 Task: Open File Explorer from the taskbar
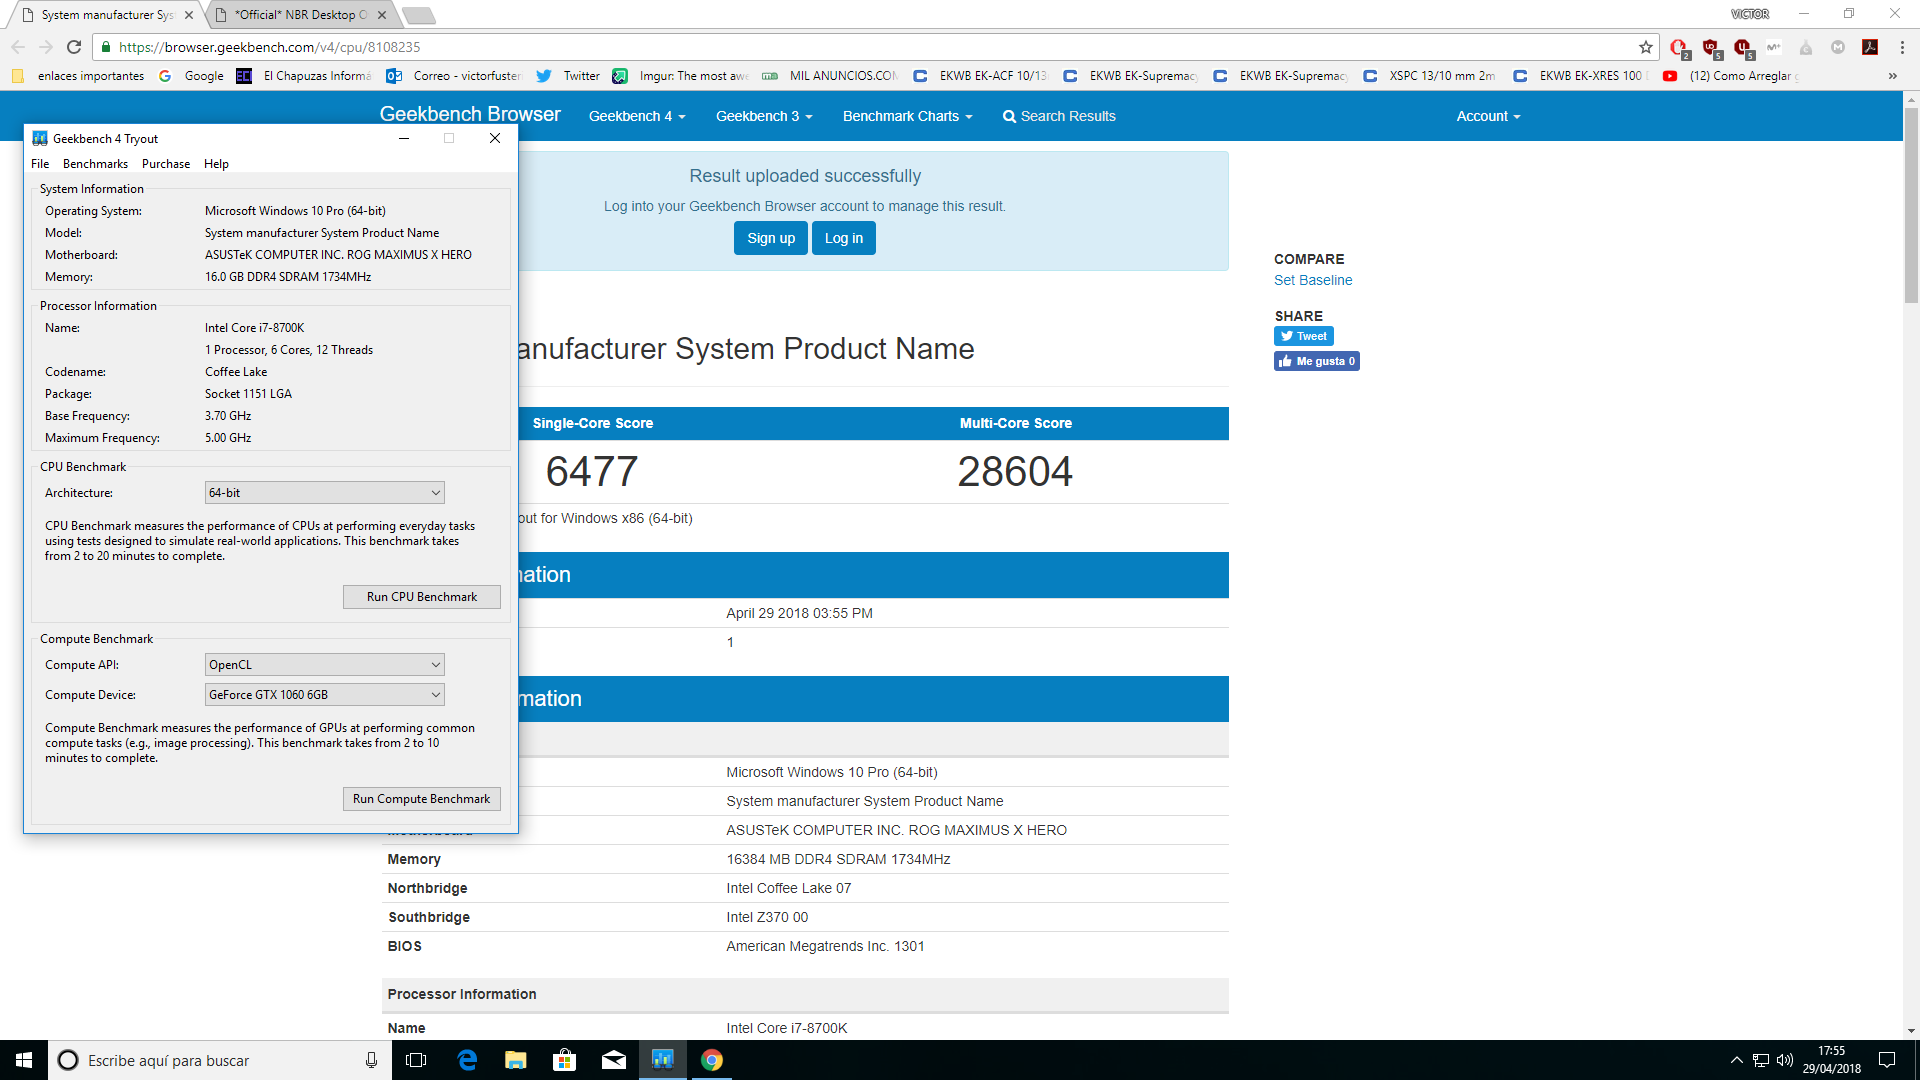pos(516,1060)
